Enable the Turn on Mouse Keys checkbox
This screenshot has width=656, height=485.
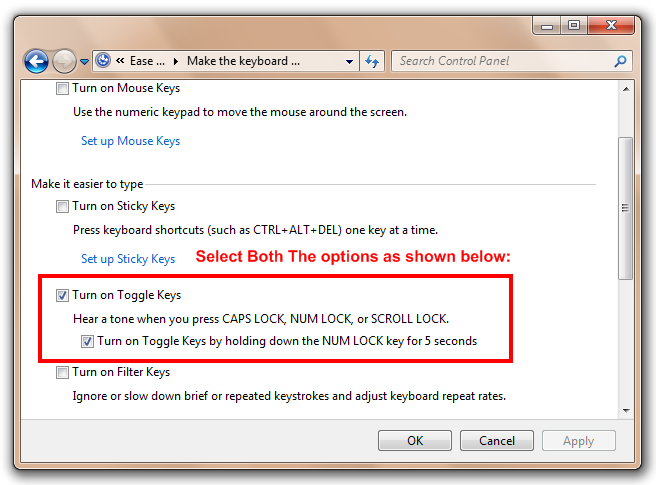pos(63,88)
